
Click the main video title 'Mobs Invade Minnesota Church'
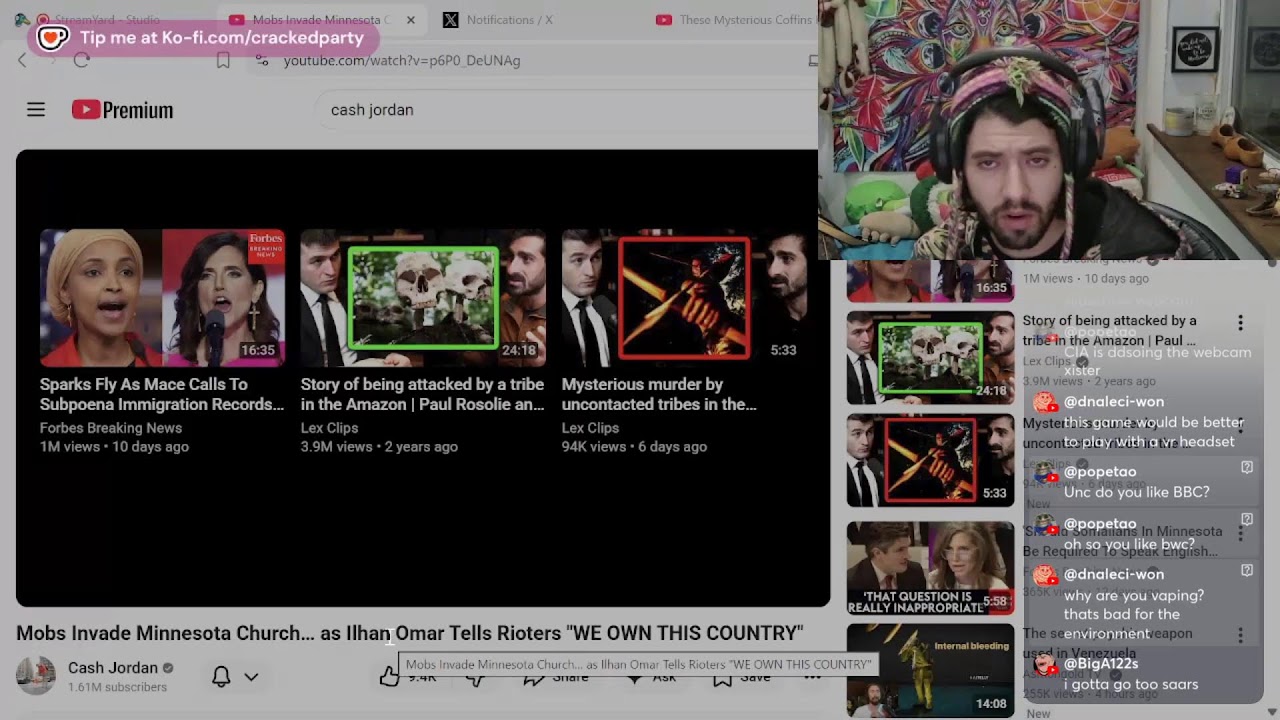[410, 633]
